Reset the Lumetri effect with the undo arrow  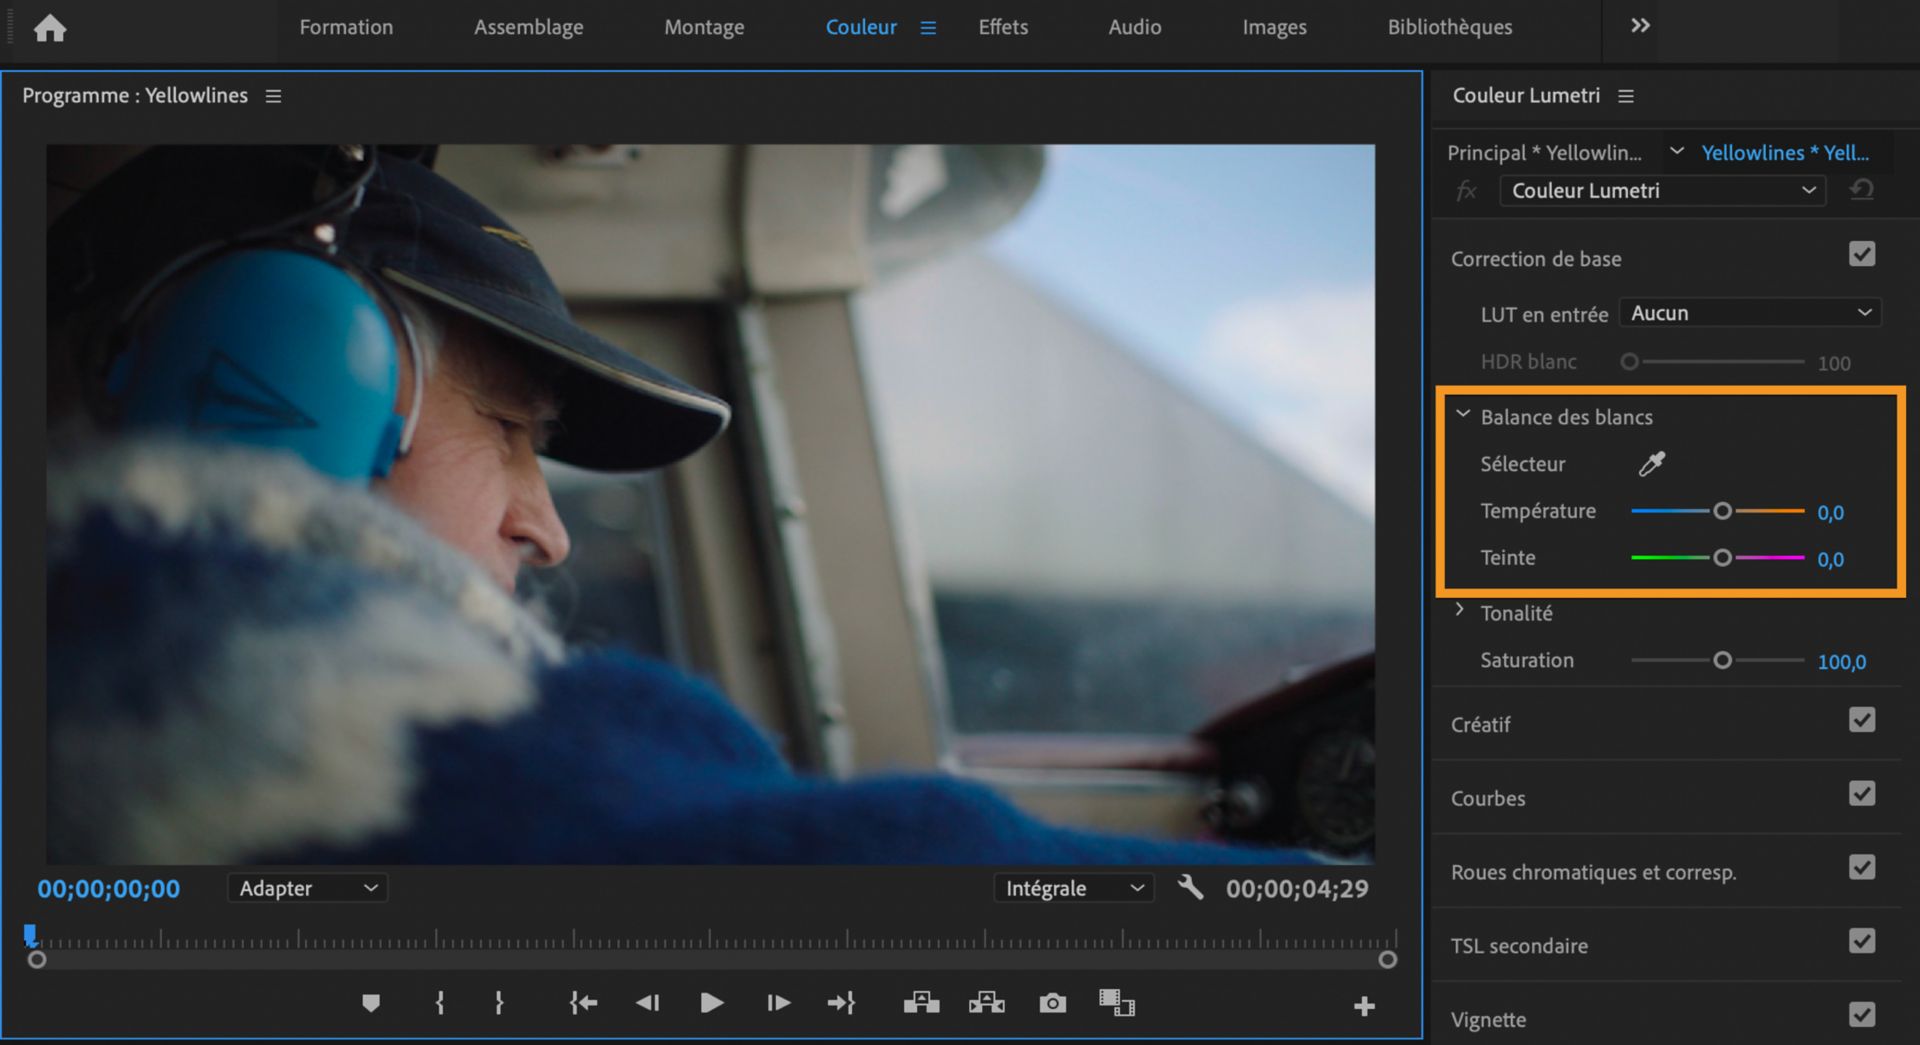tap(1861, 190)
